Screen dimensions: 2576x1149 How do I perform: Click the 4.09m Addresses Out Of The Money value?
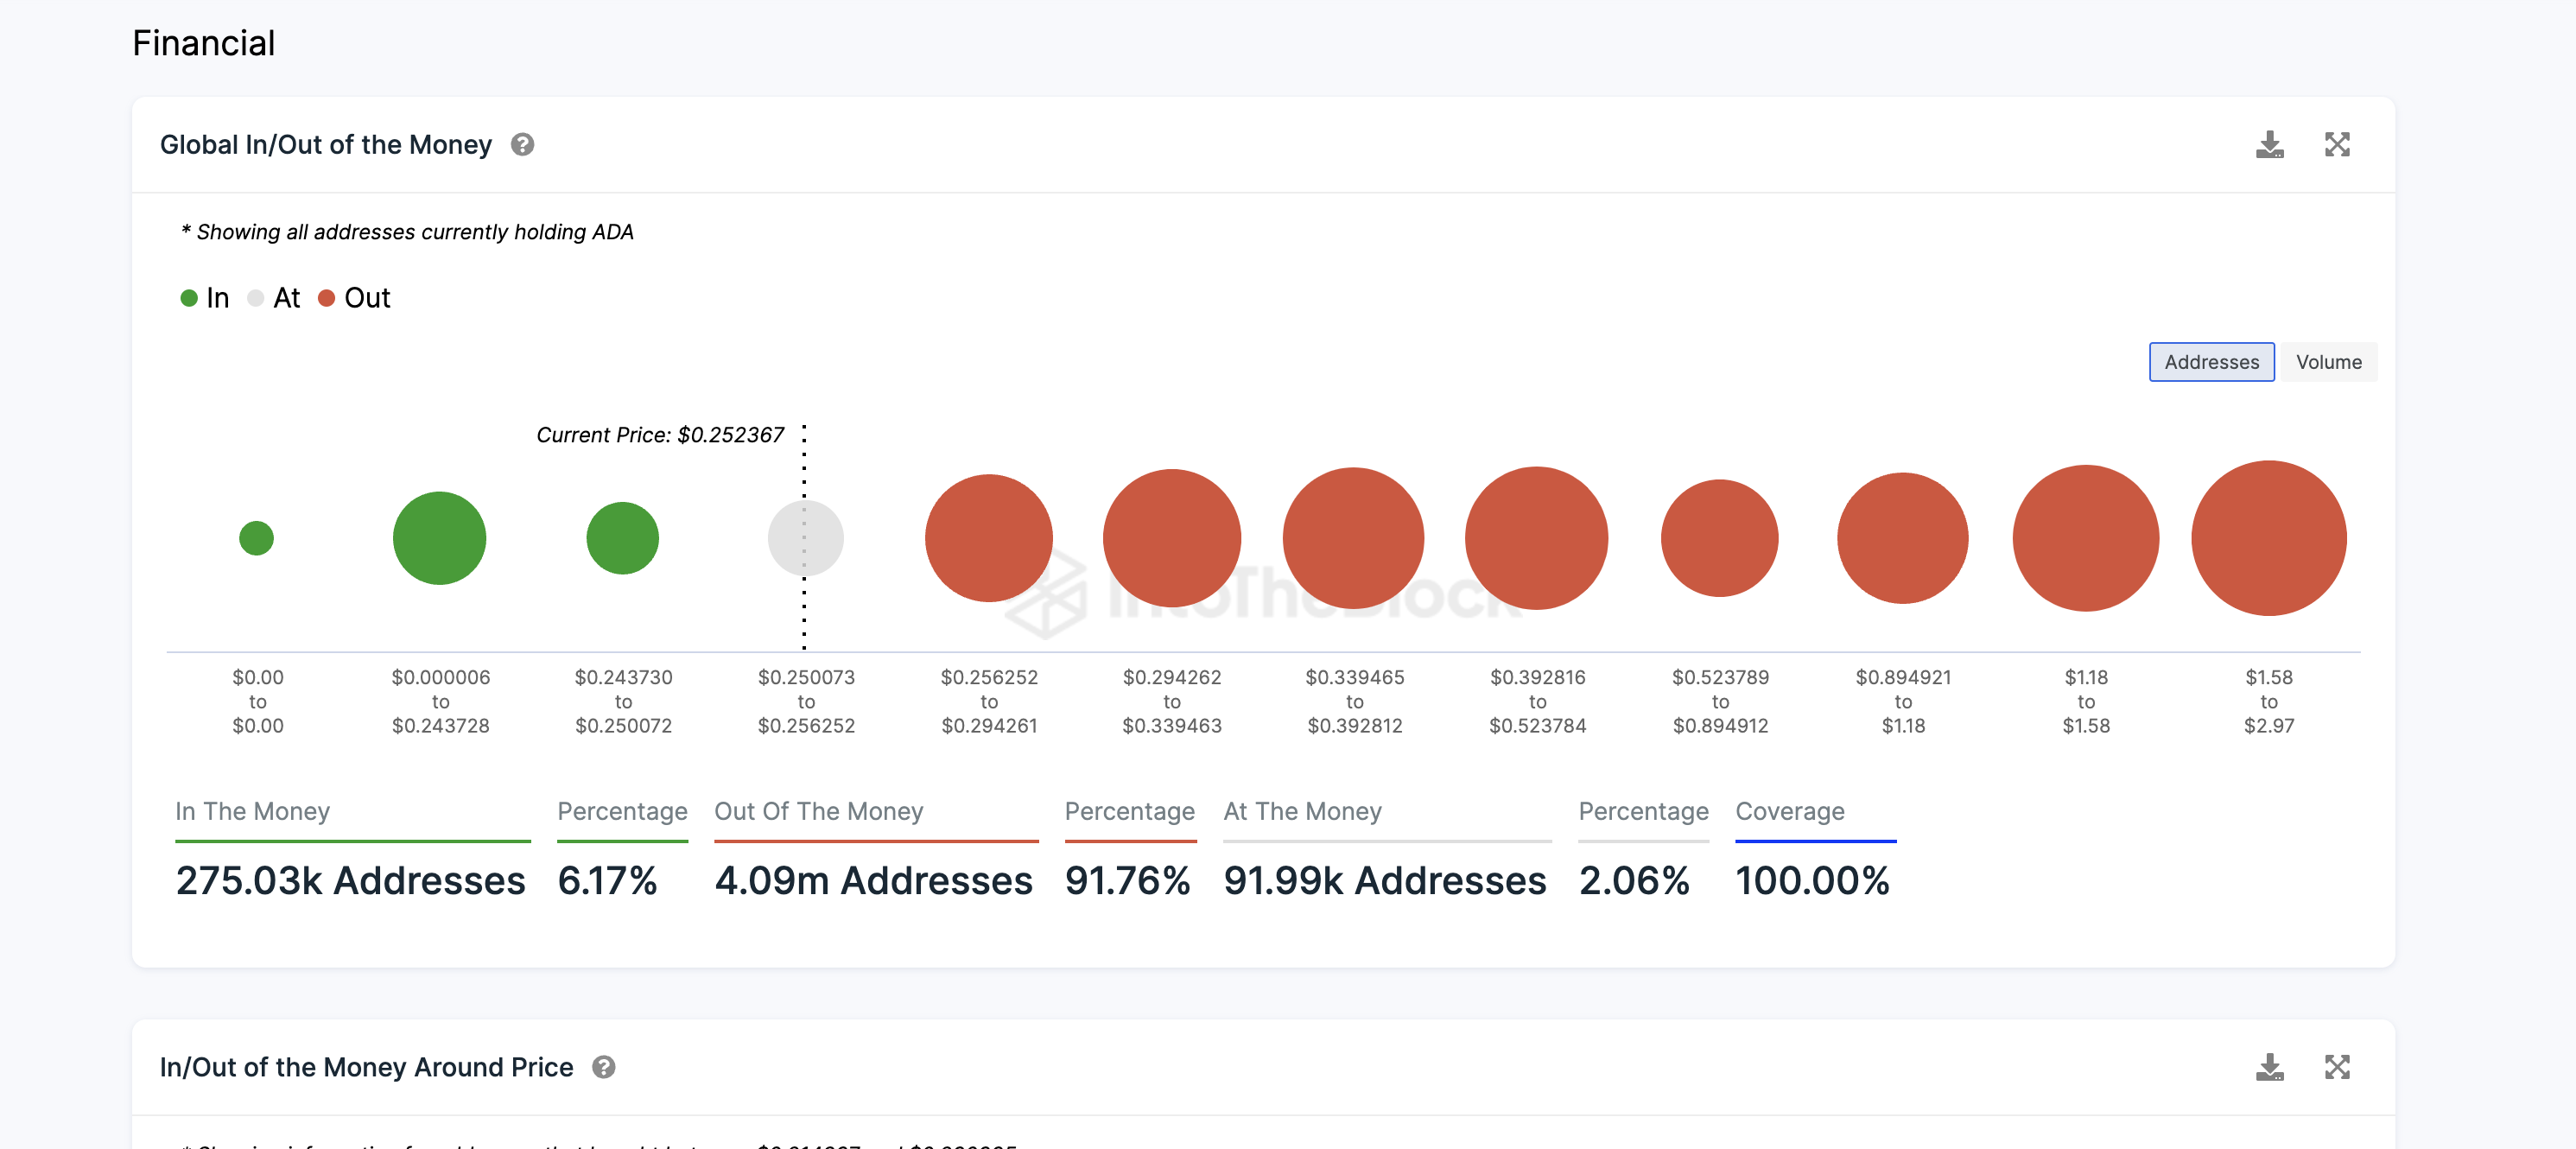coord(873,880)
